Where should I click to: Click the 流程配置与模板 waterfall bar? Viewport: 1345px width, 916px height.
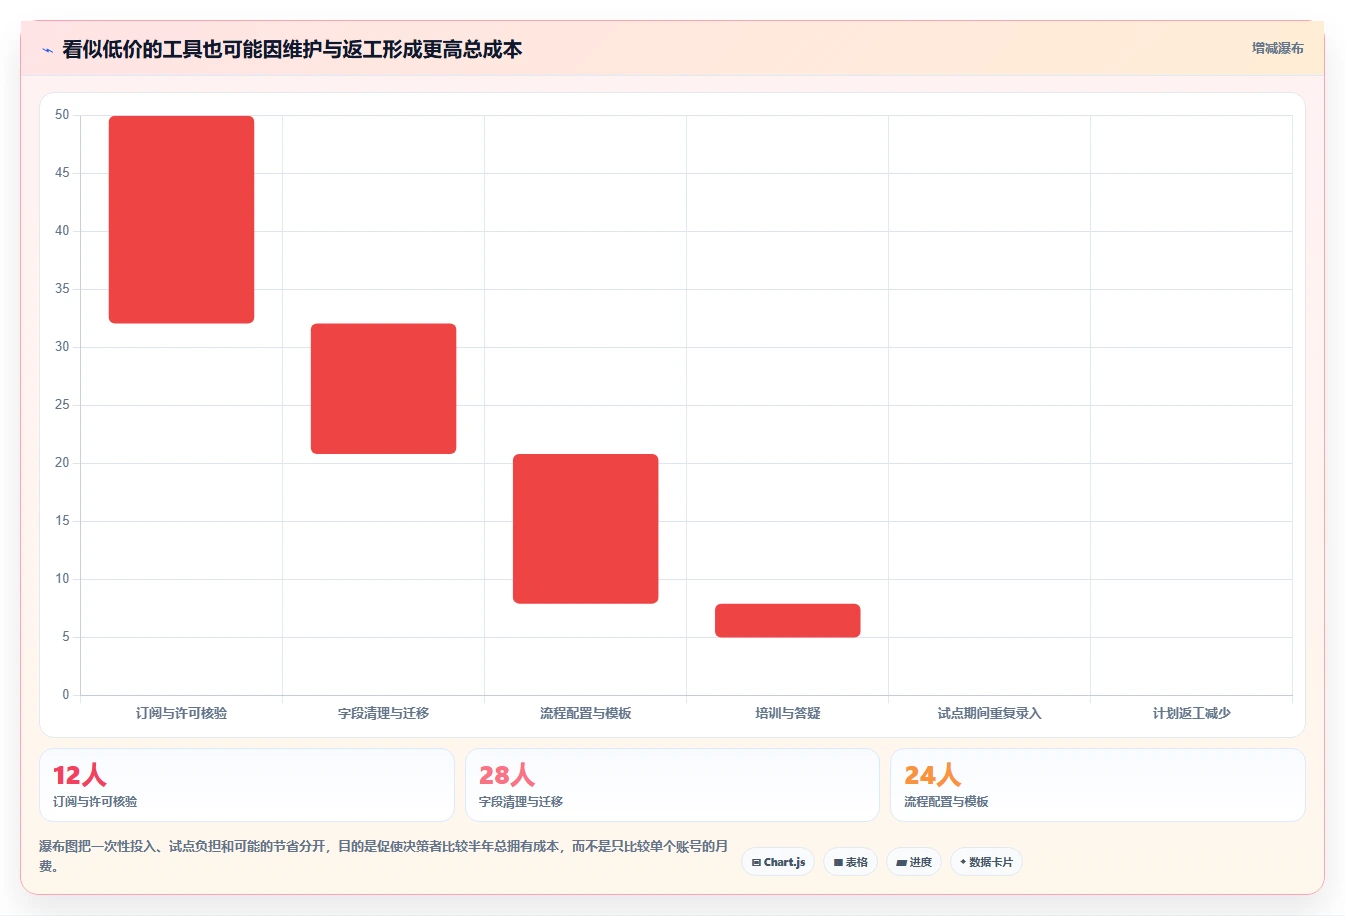pos(585,529)
